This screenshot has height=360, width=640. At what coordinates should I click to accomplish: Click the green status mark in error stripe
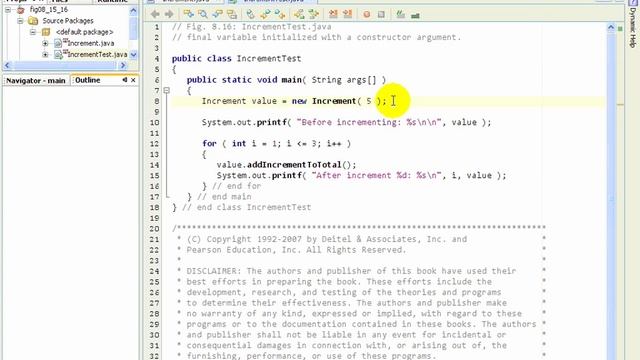[x=620, y=29]
